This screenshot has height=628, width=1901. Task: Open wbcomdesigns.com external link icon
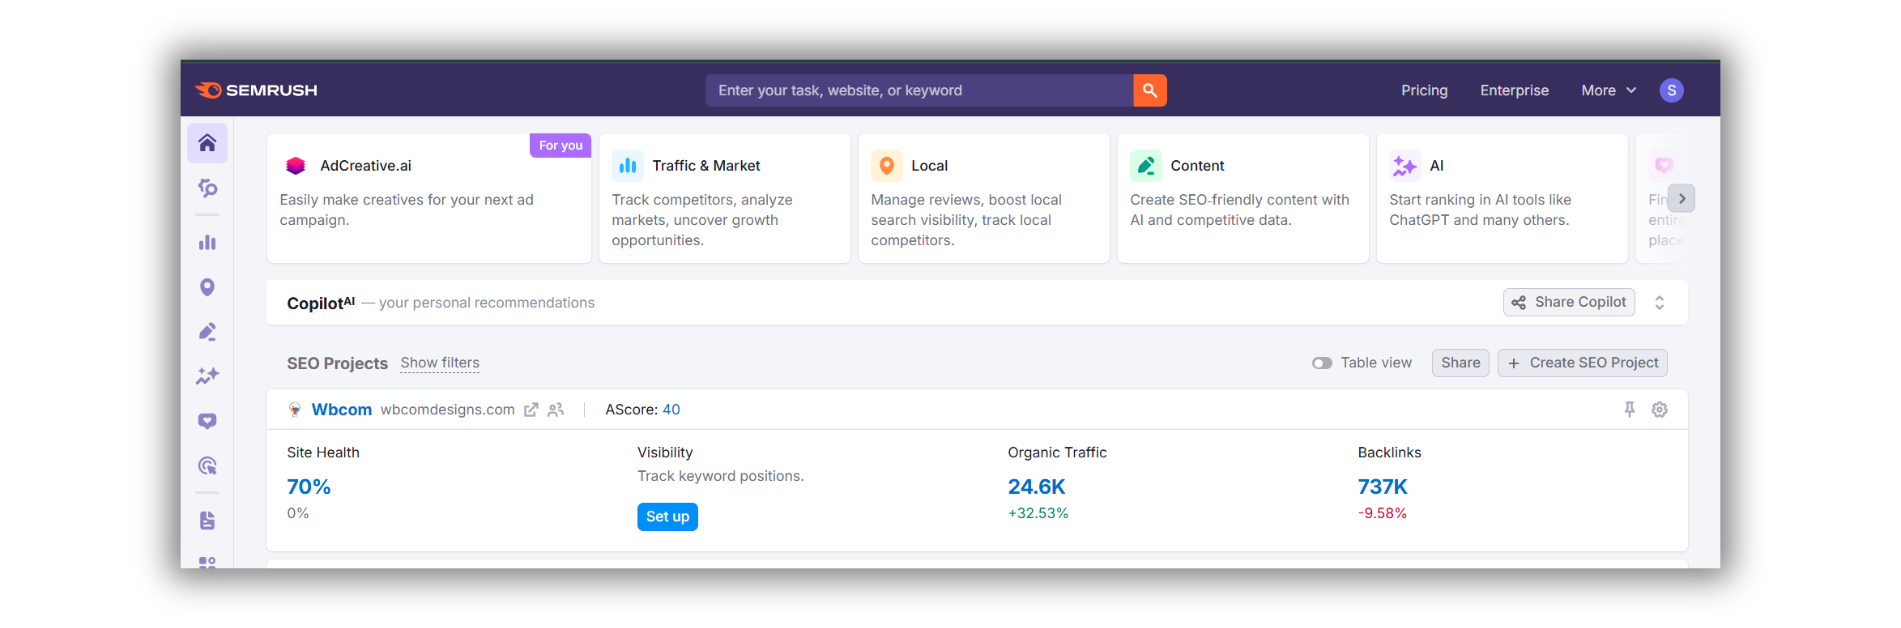[x=531, y=410]
